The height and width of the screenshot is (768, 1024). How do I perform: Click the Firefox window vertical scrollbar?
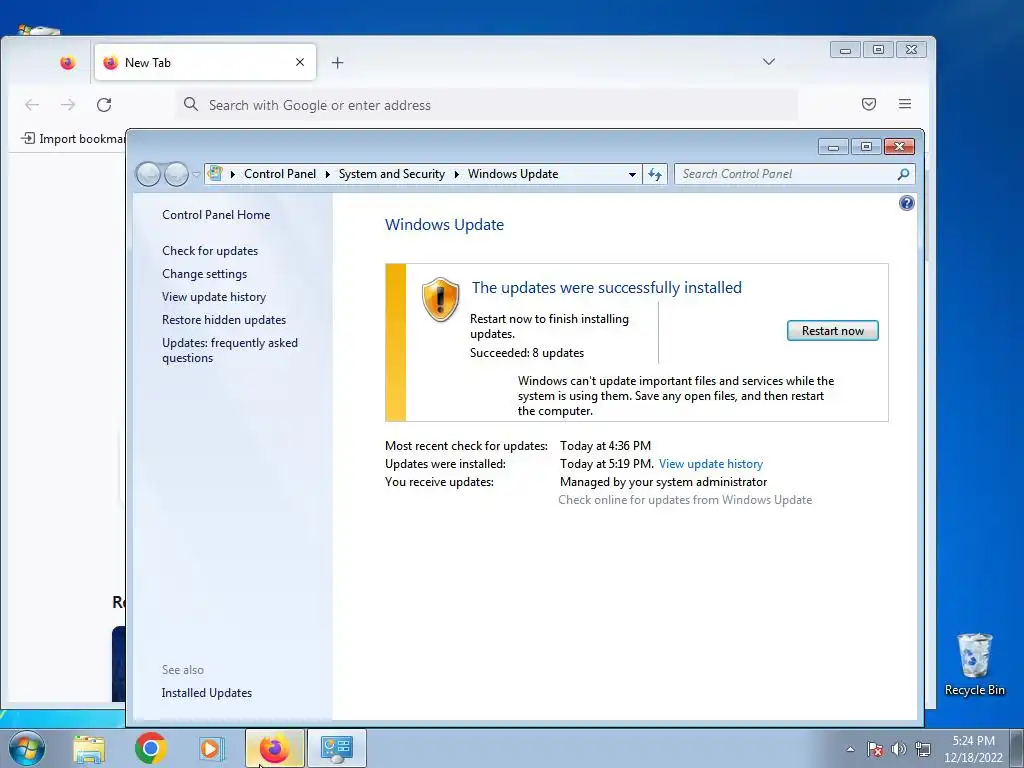coord(929,216)
